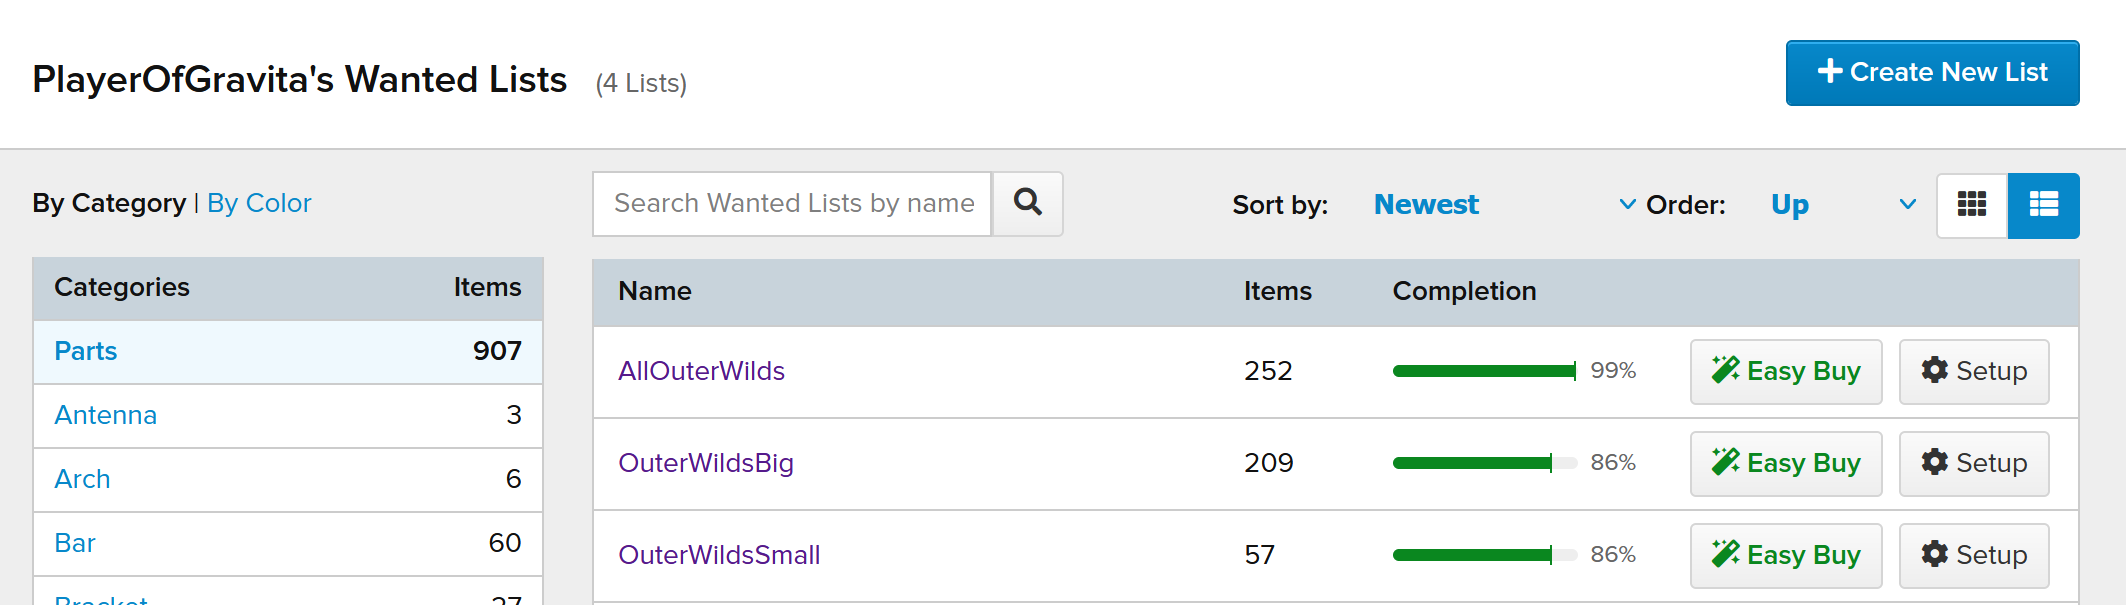The width and height of the screenshot is (2126, 605).
Task: Open the OuterWildsSmall wanted list
Action: 719,555
